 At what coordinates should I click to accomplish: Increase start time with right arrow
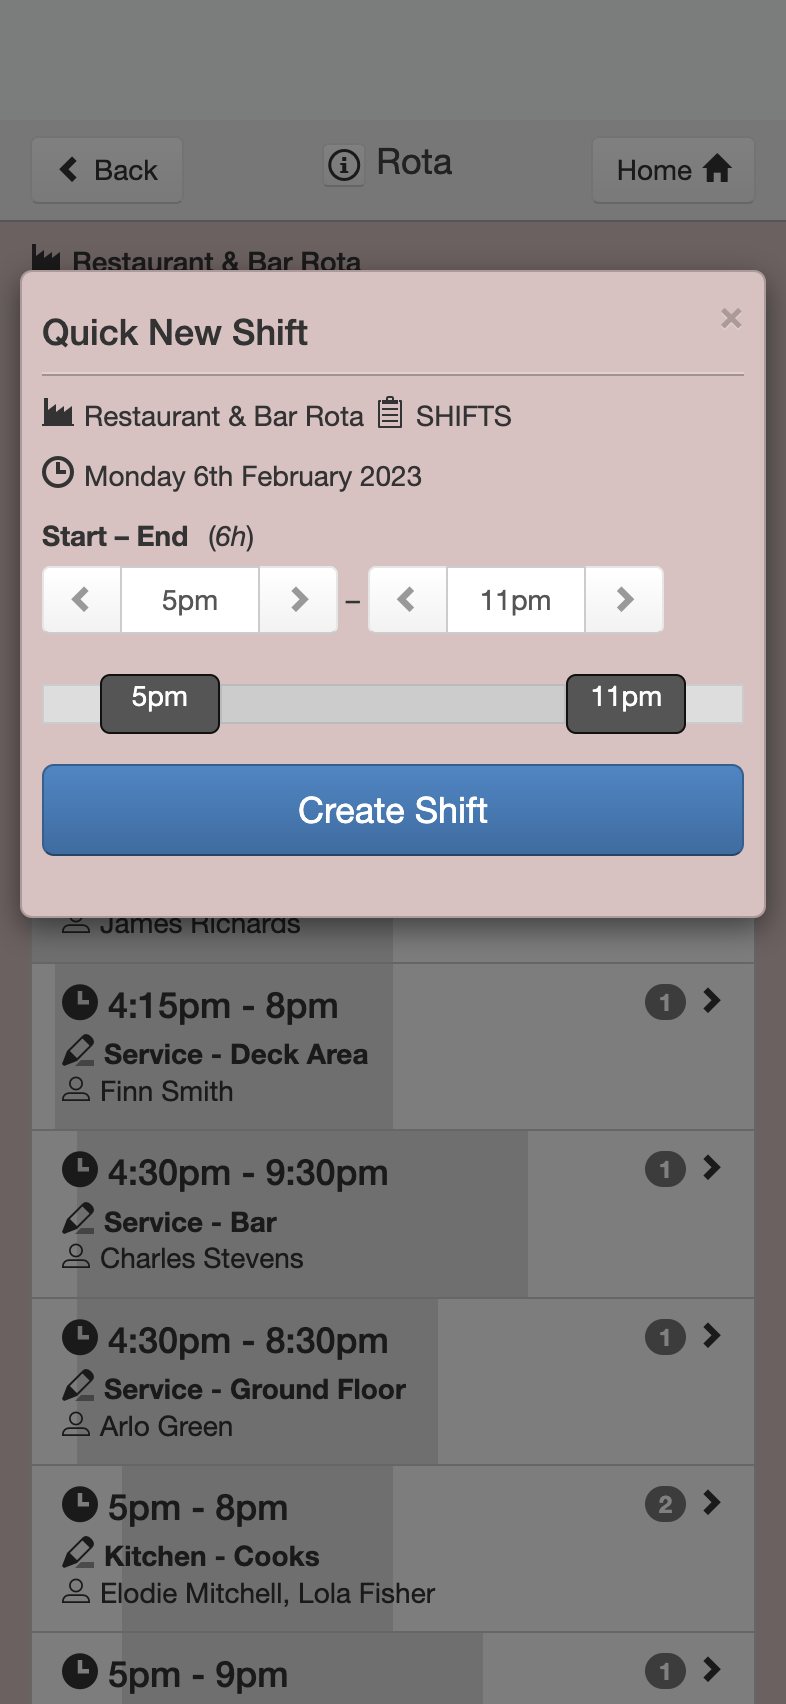298,600
